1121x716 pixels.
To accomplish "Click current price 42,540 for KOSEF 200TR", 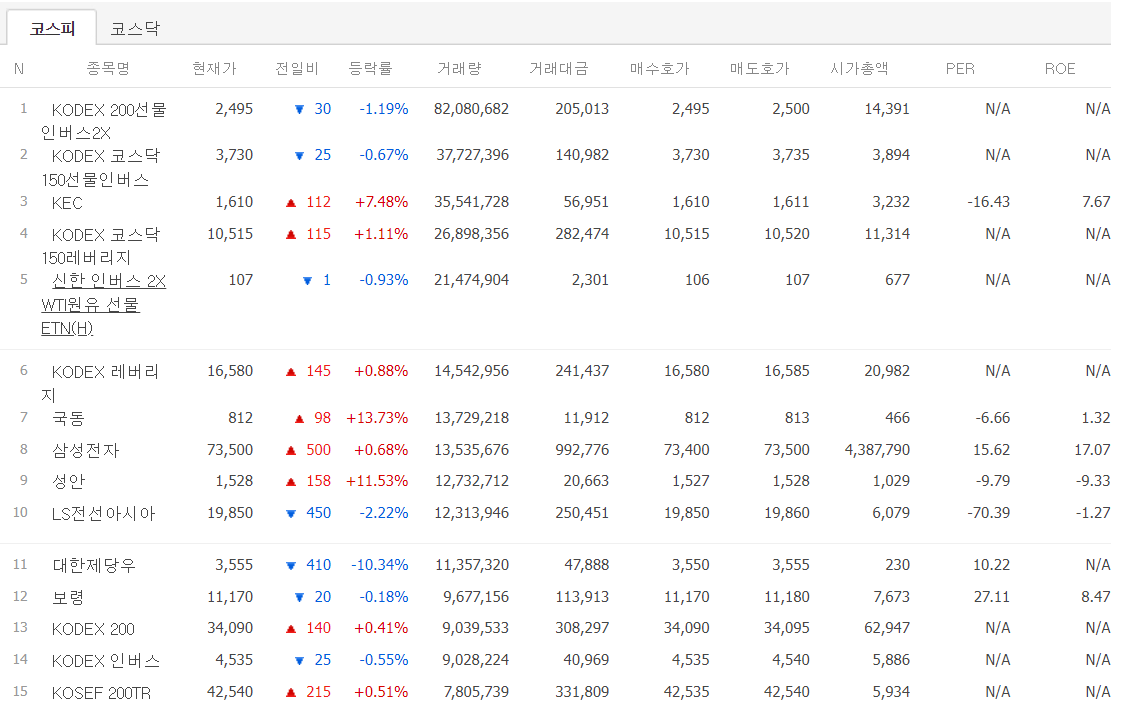I will tap(229, 692).
